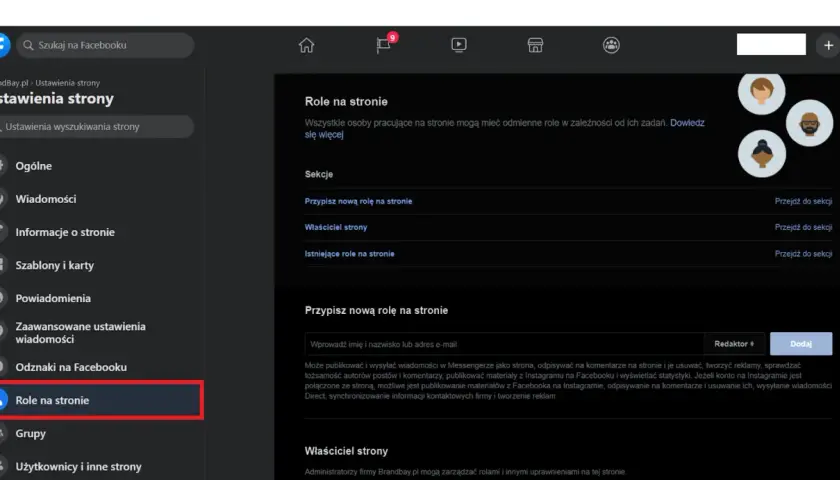Image resolution: width=840 pixels, height=480 pixels.
Task: Open Odznaki na Facebooku section
Action: 71,368
